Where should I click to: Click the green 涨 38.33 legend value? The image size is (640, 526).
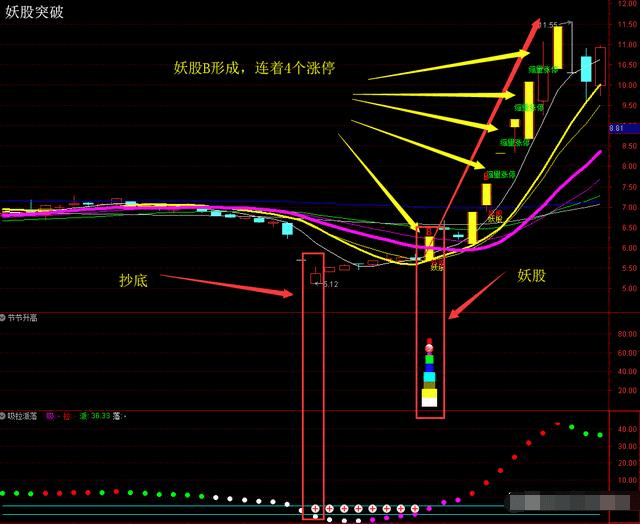[95, 416]
